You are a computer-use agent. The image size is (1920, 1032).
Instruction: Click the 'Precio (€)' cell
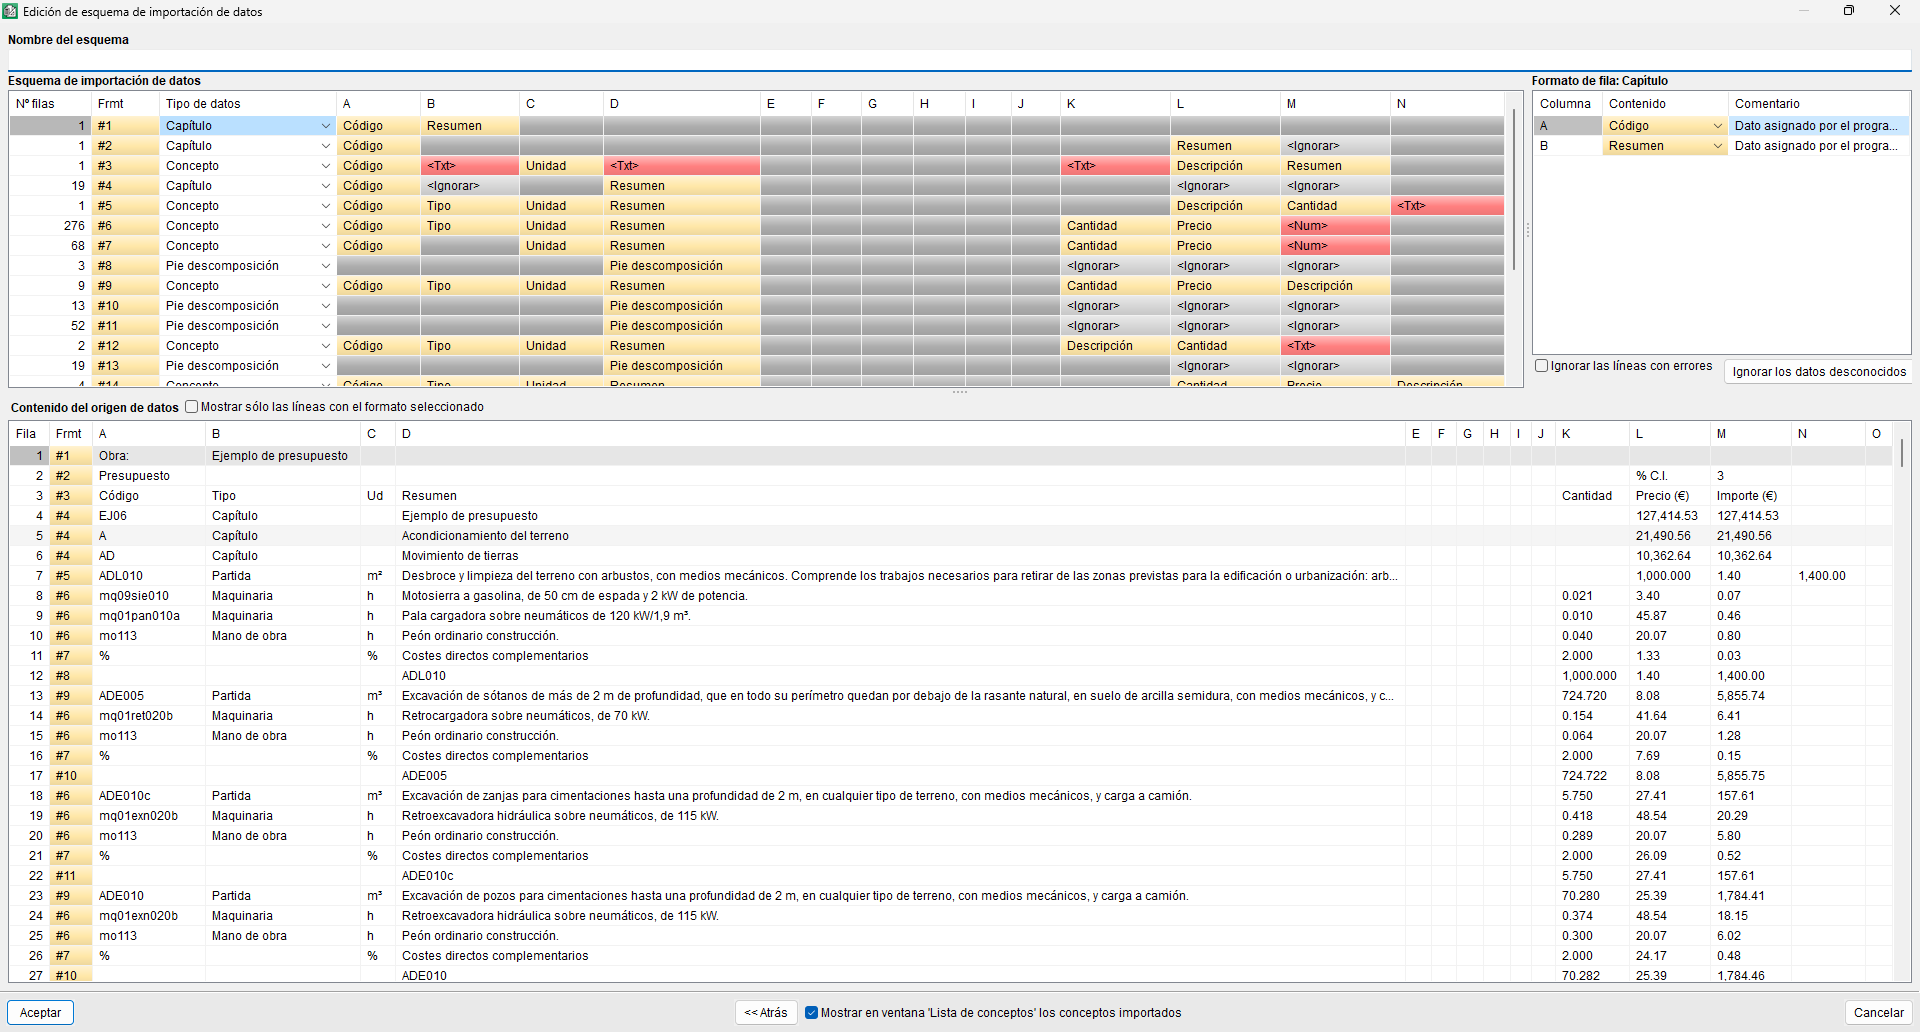[1670, 496]
